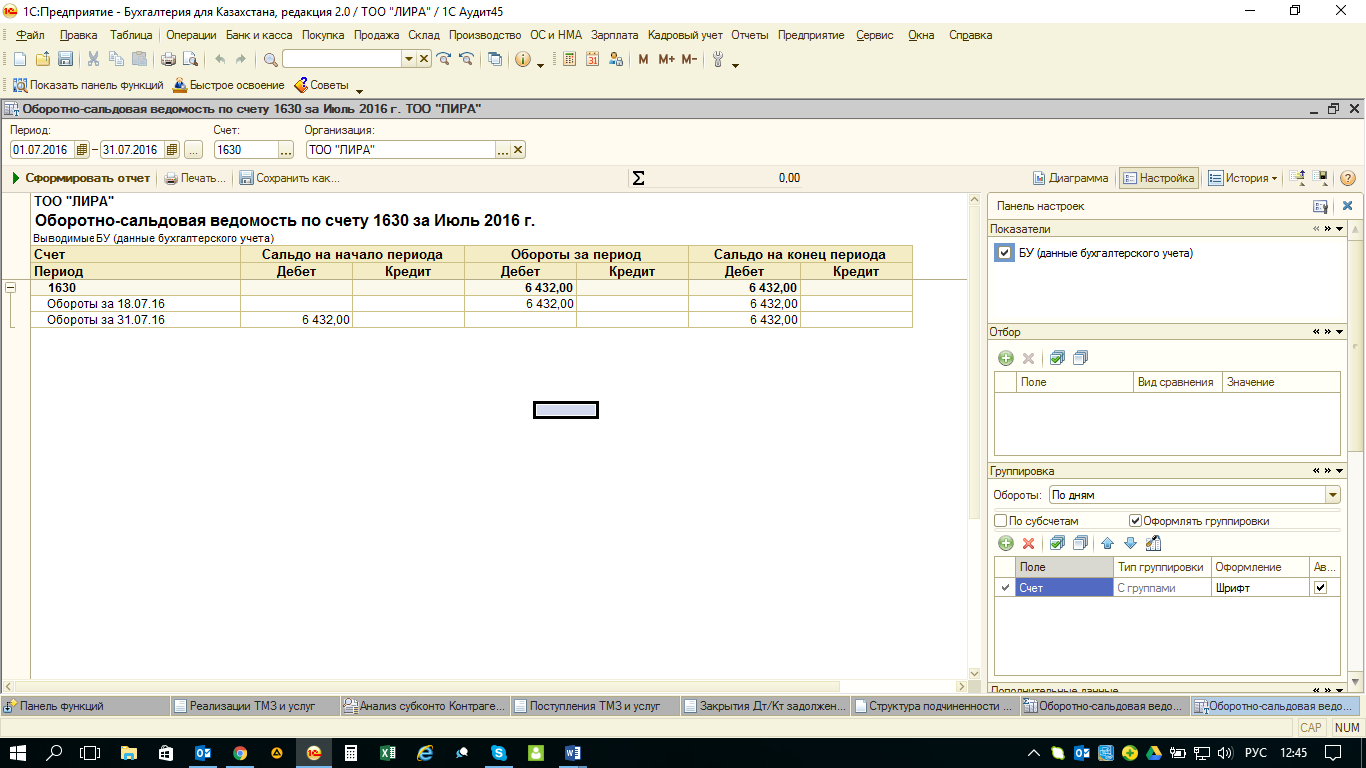Image resolution: width=1366 pixels, height=768 pixels.
Task: Click the Диаграмма button
Action: (x=1070, y=178)
